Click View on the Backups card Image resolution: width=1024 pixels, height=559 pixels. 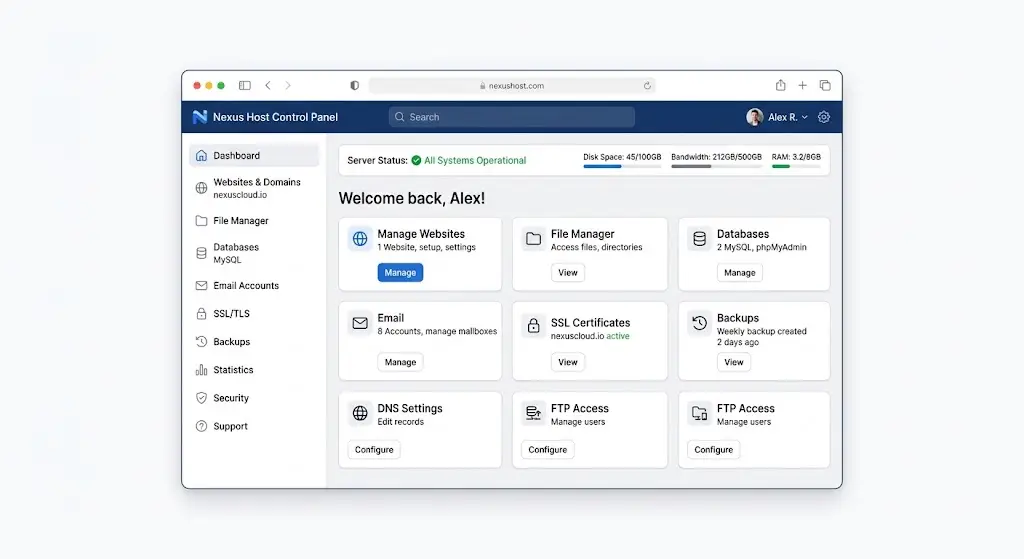[x=733, y=362]
